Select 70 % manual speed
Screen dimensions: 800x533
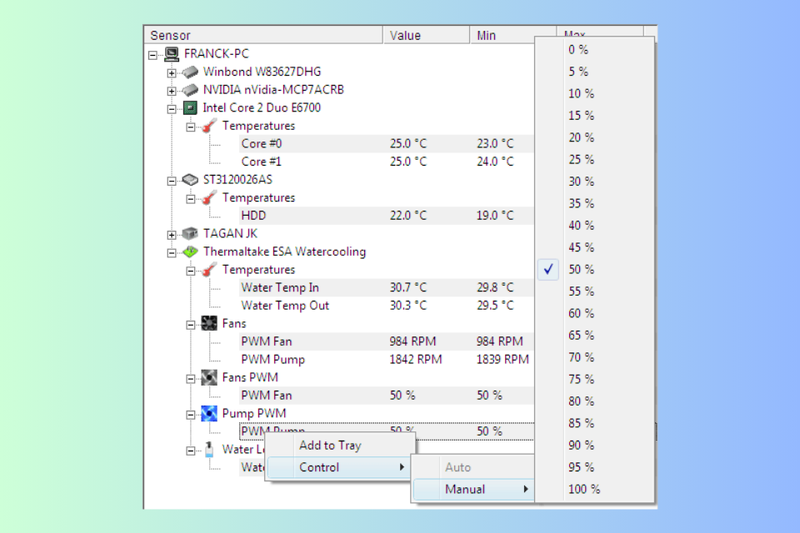click(595, 357)
